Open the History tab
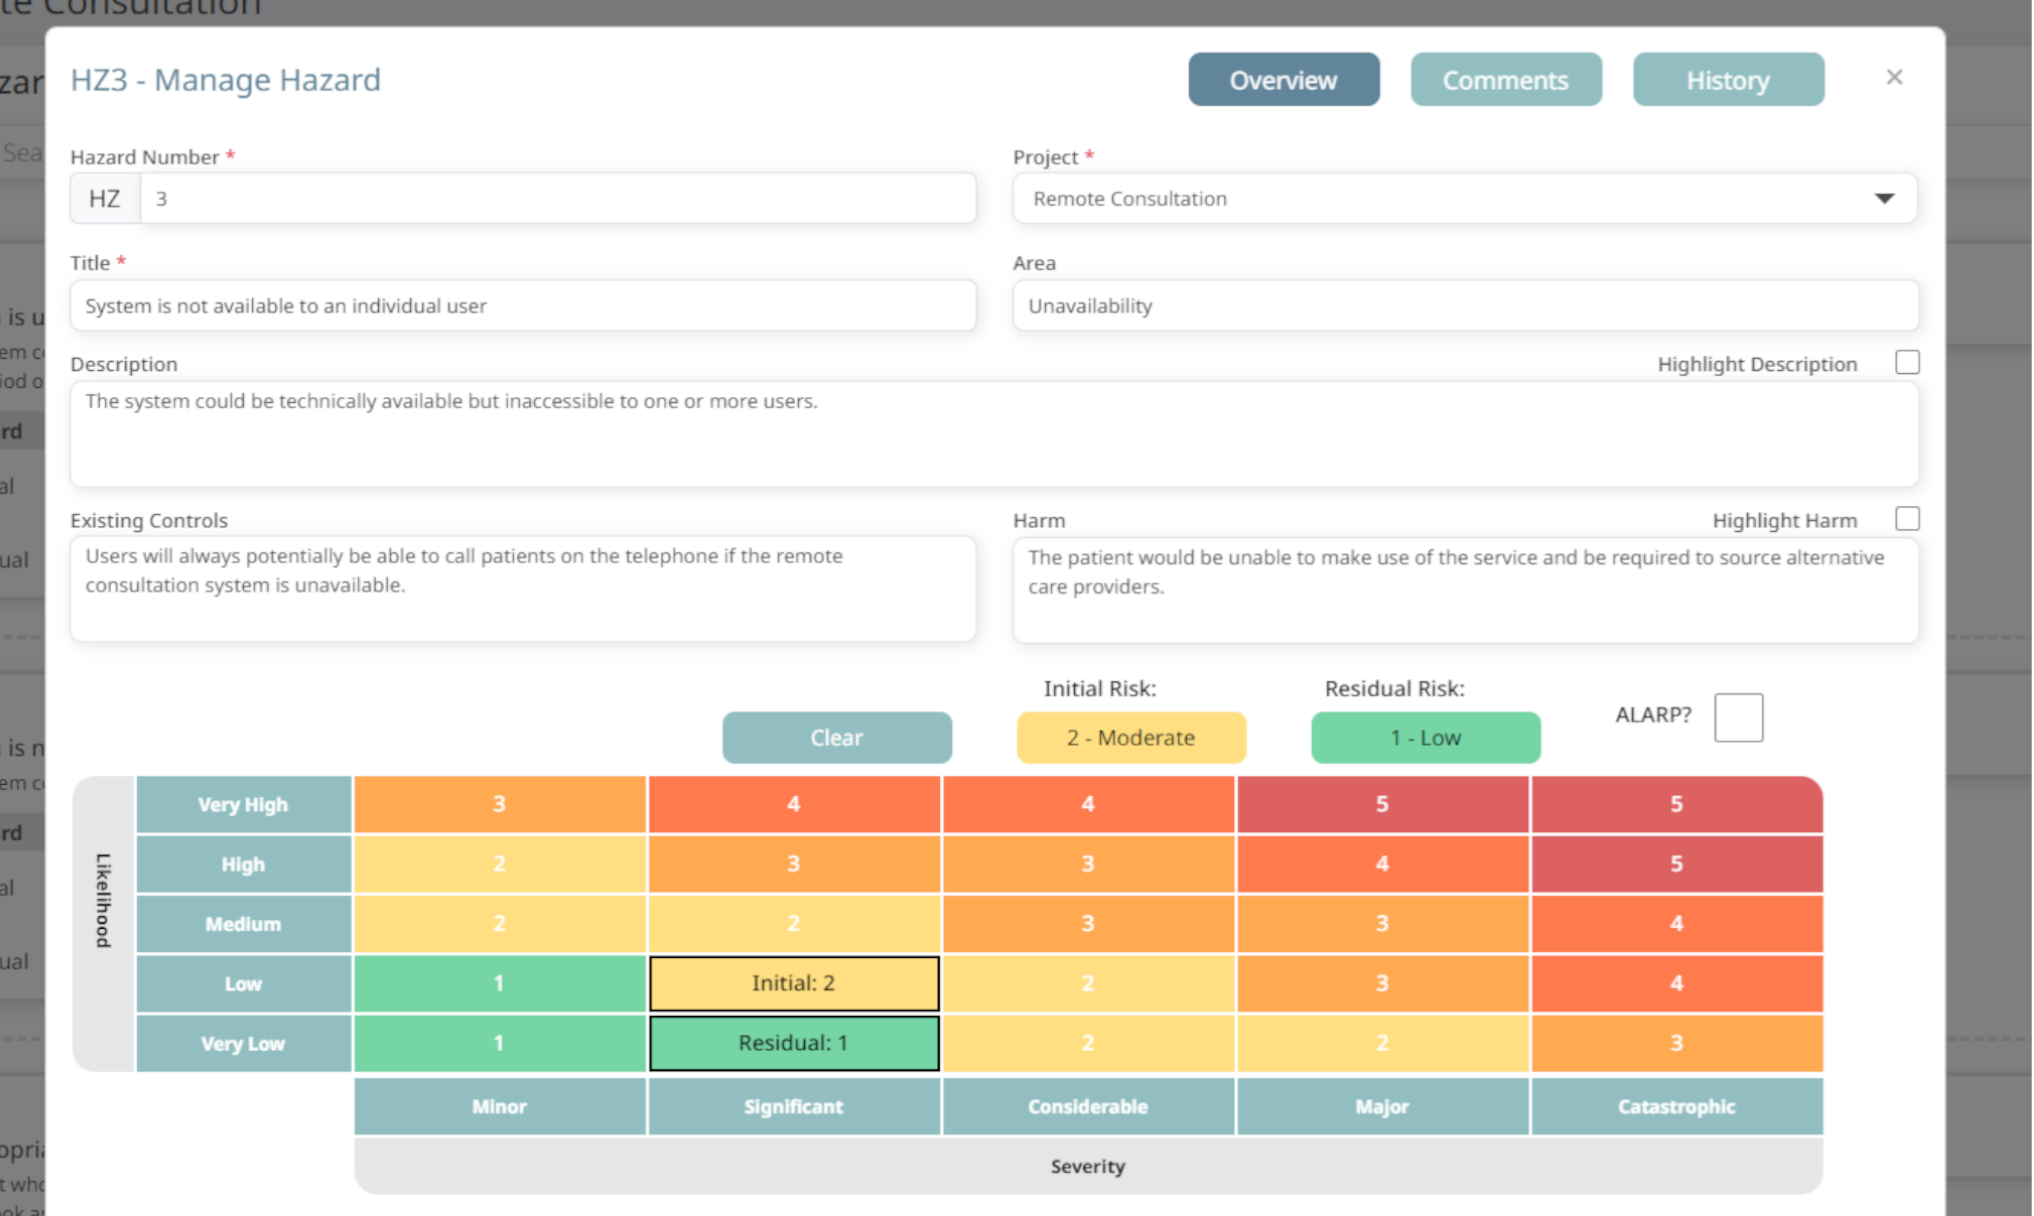Image resolution: width=2034 pixels, height=1216 pixels. tap(1727, 80)
